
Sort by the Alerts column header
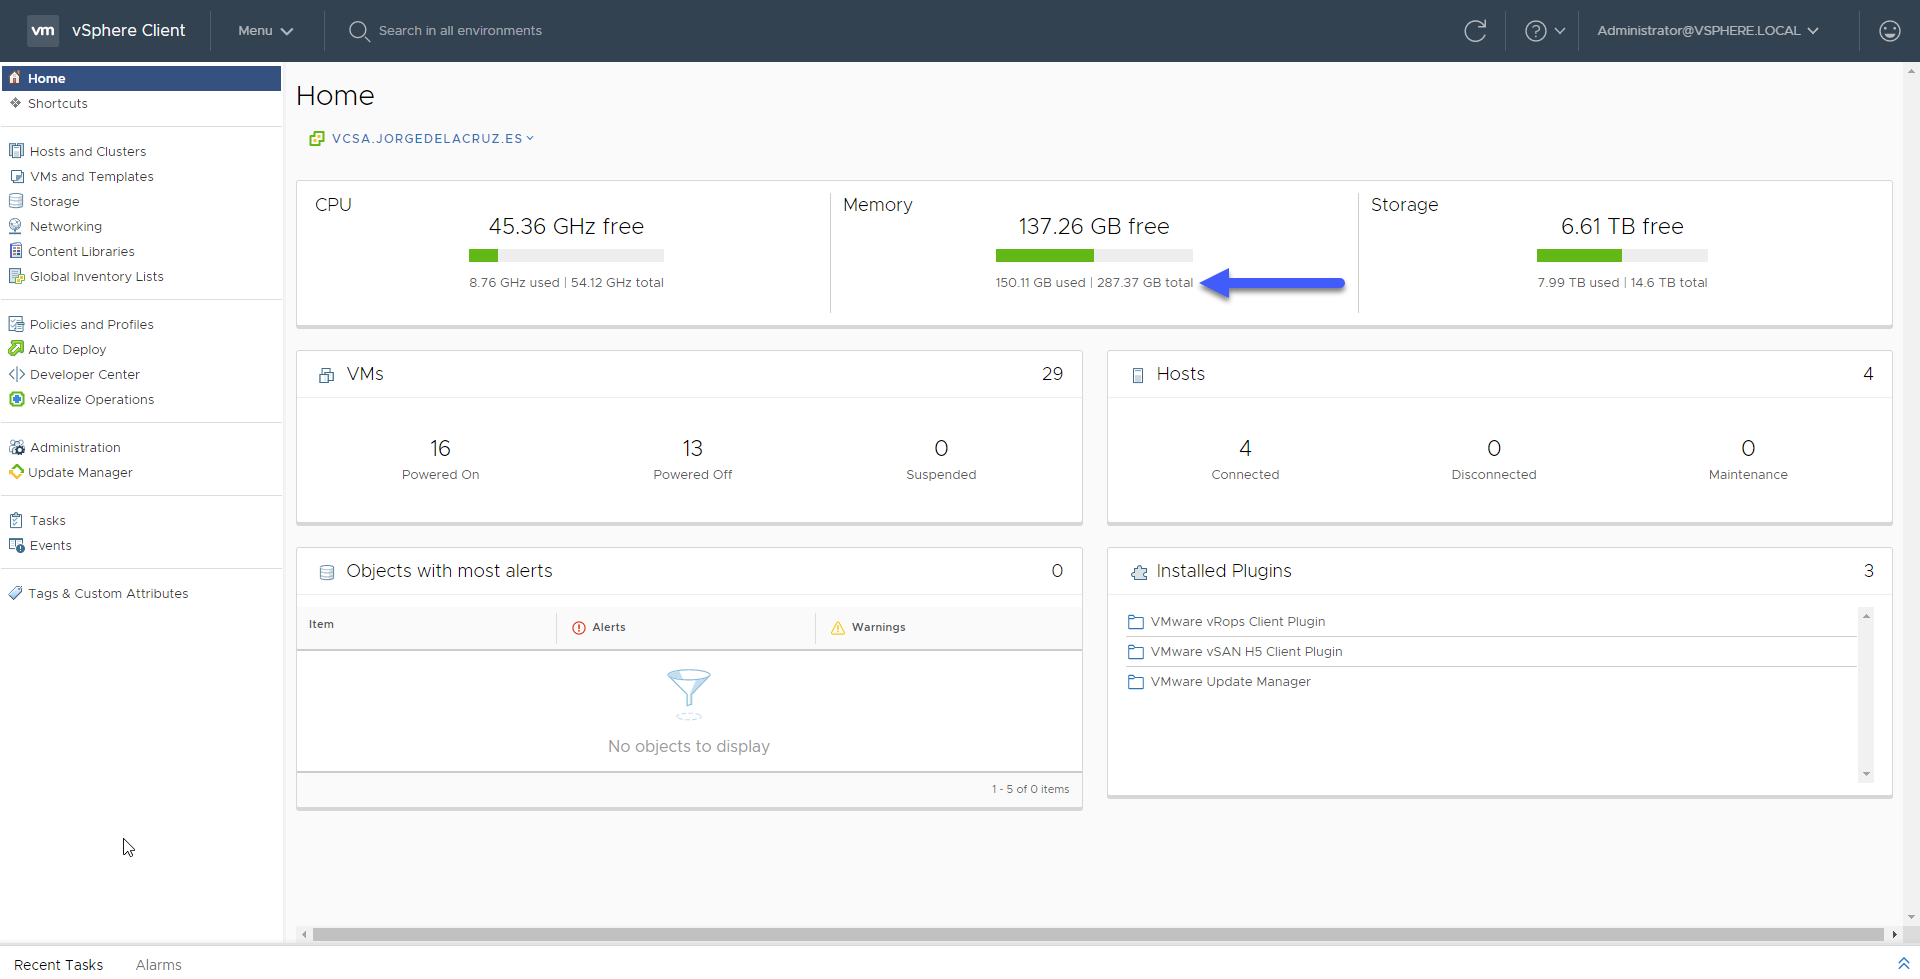(608, 627)
